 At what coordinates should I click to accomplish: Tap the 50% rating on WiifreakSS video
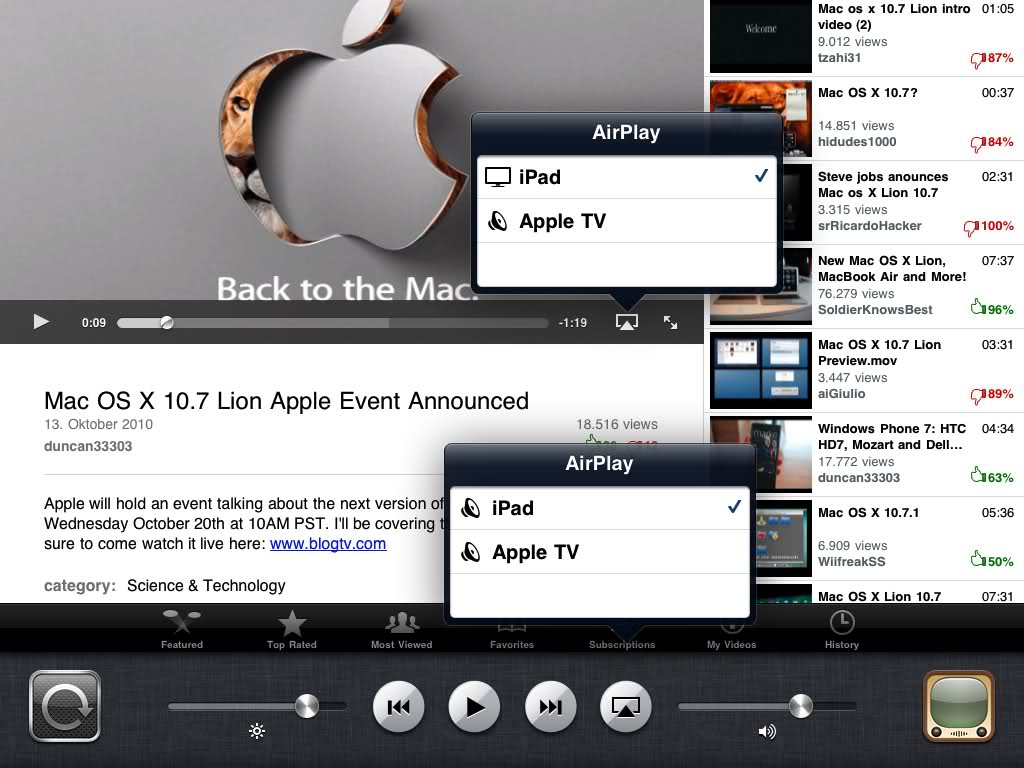(993, 560)
